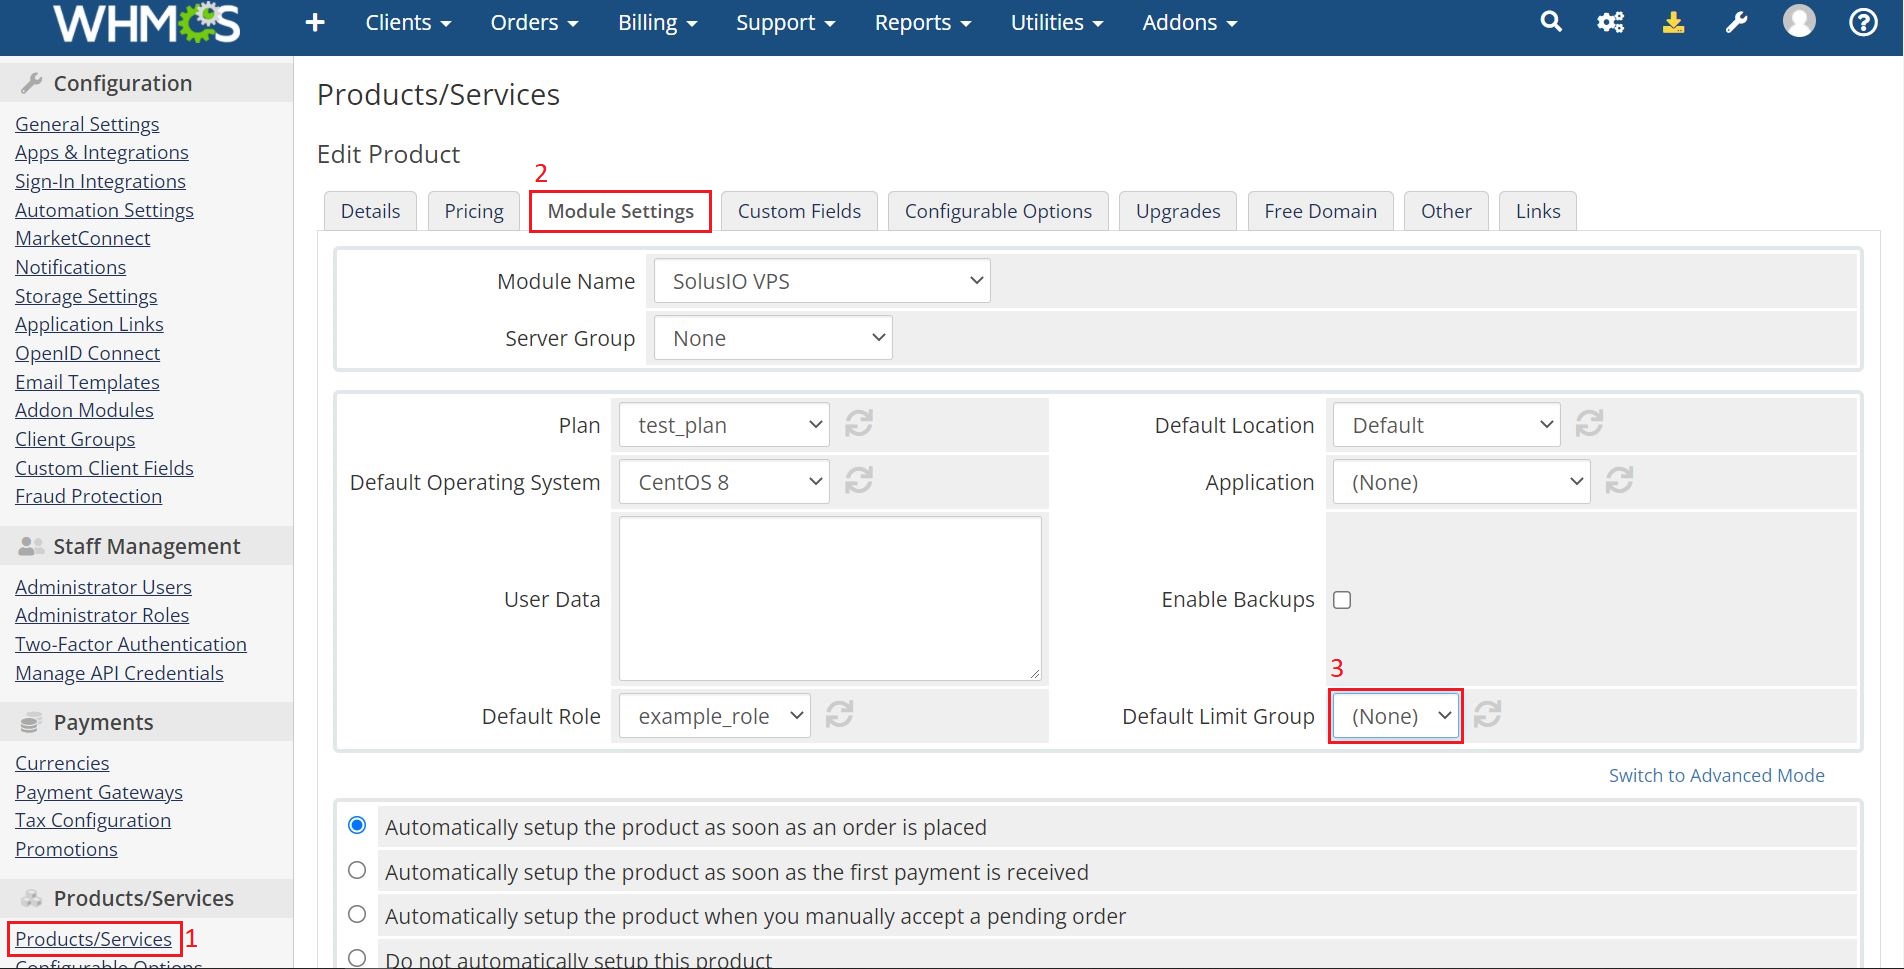Open the Module Name dropdown
1904x969 pixels.
(822, 281)
